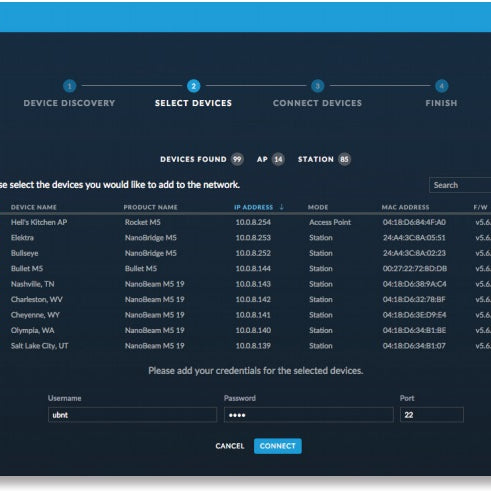Viewport: 491px width, 491px height.
Task: Click IP address 10.0.8.141
Action: pos(253,315)
